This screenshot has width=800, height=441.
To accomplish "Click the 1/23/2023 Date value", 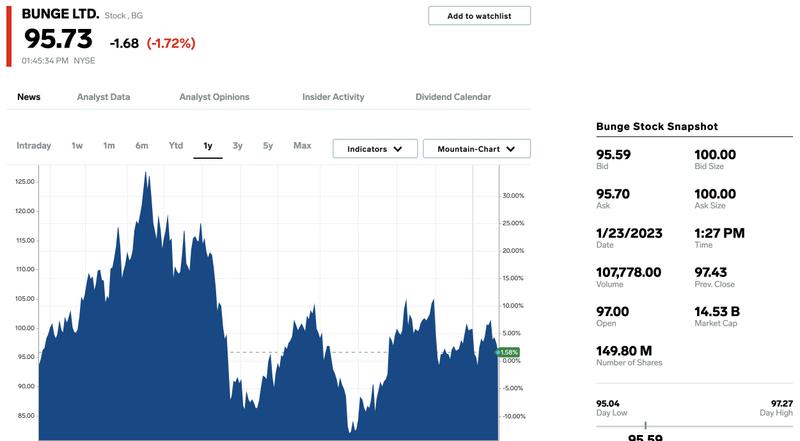I will 629,233.
